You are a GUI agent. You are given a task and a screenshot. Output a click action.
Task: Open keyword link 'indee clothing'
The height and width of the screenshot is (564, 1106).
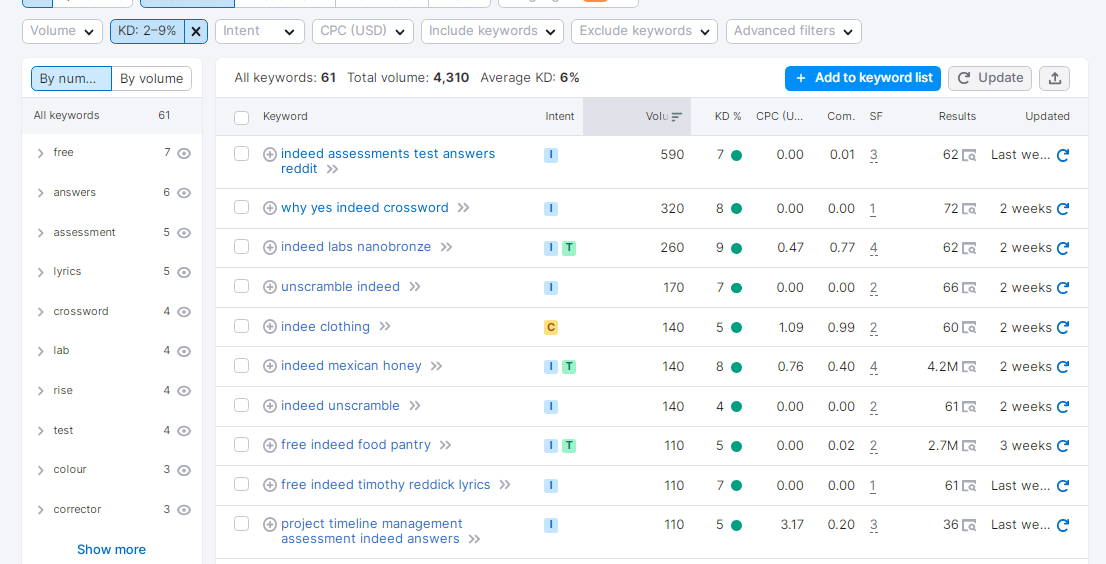click(325, 326)
